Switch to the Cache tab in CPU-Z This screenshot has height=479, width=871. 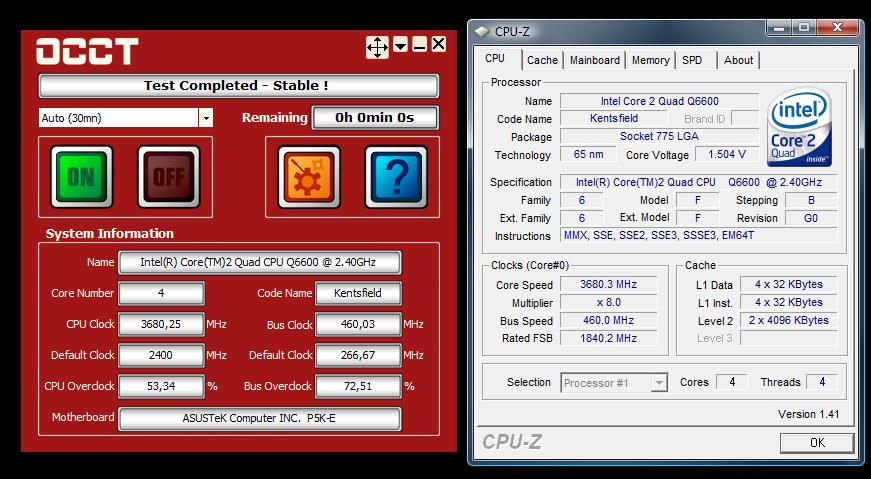point(542,60)
